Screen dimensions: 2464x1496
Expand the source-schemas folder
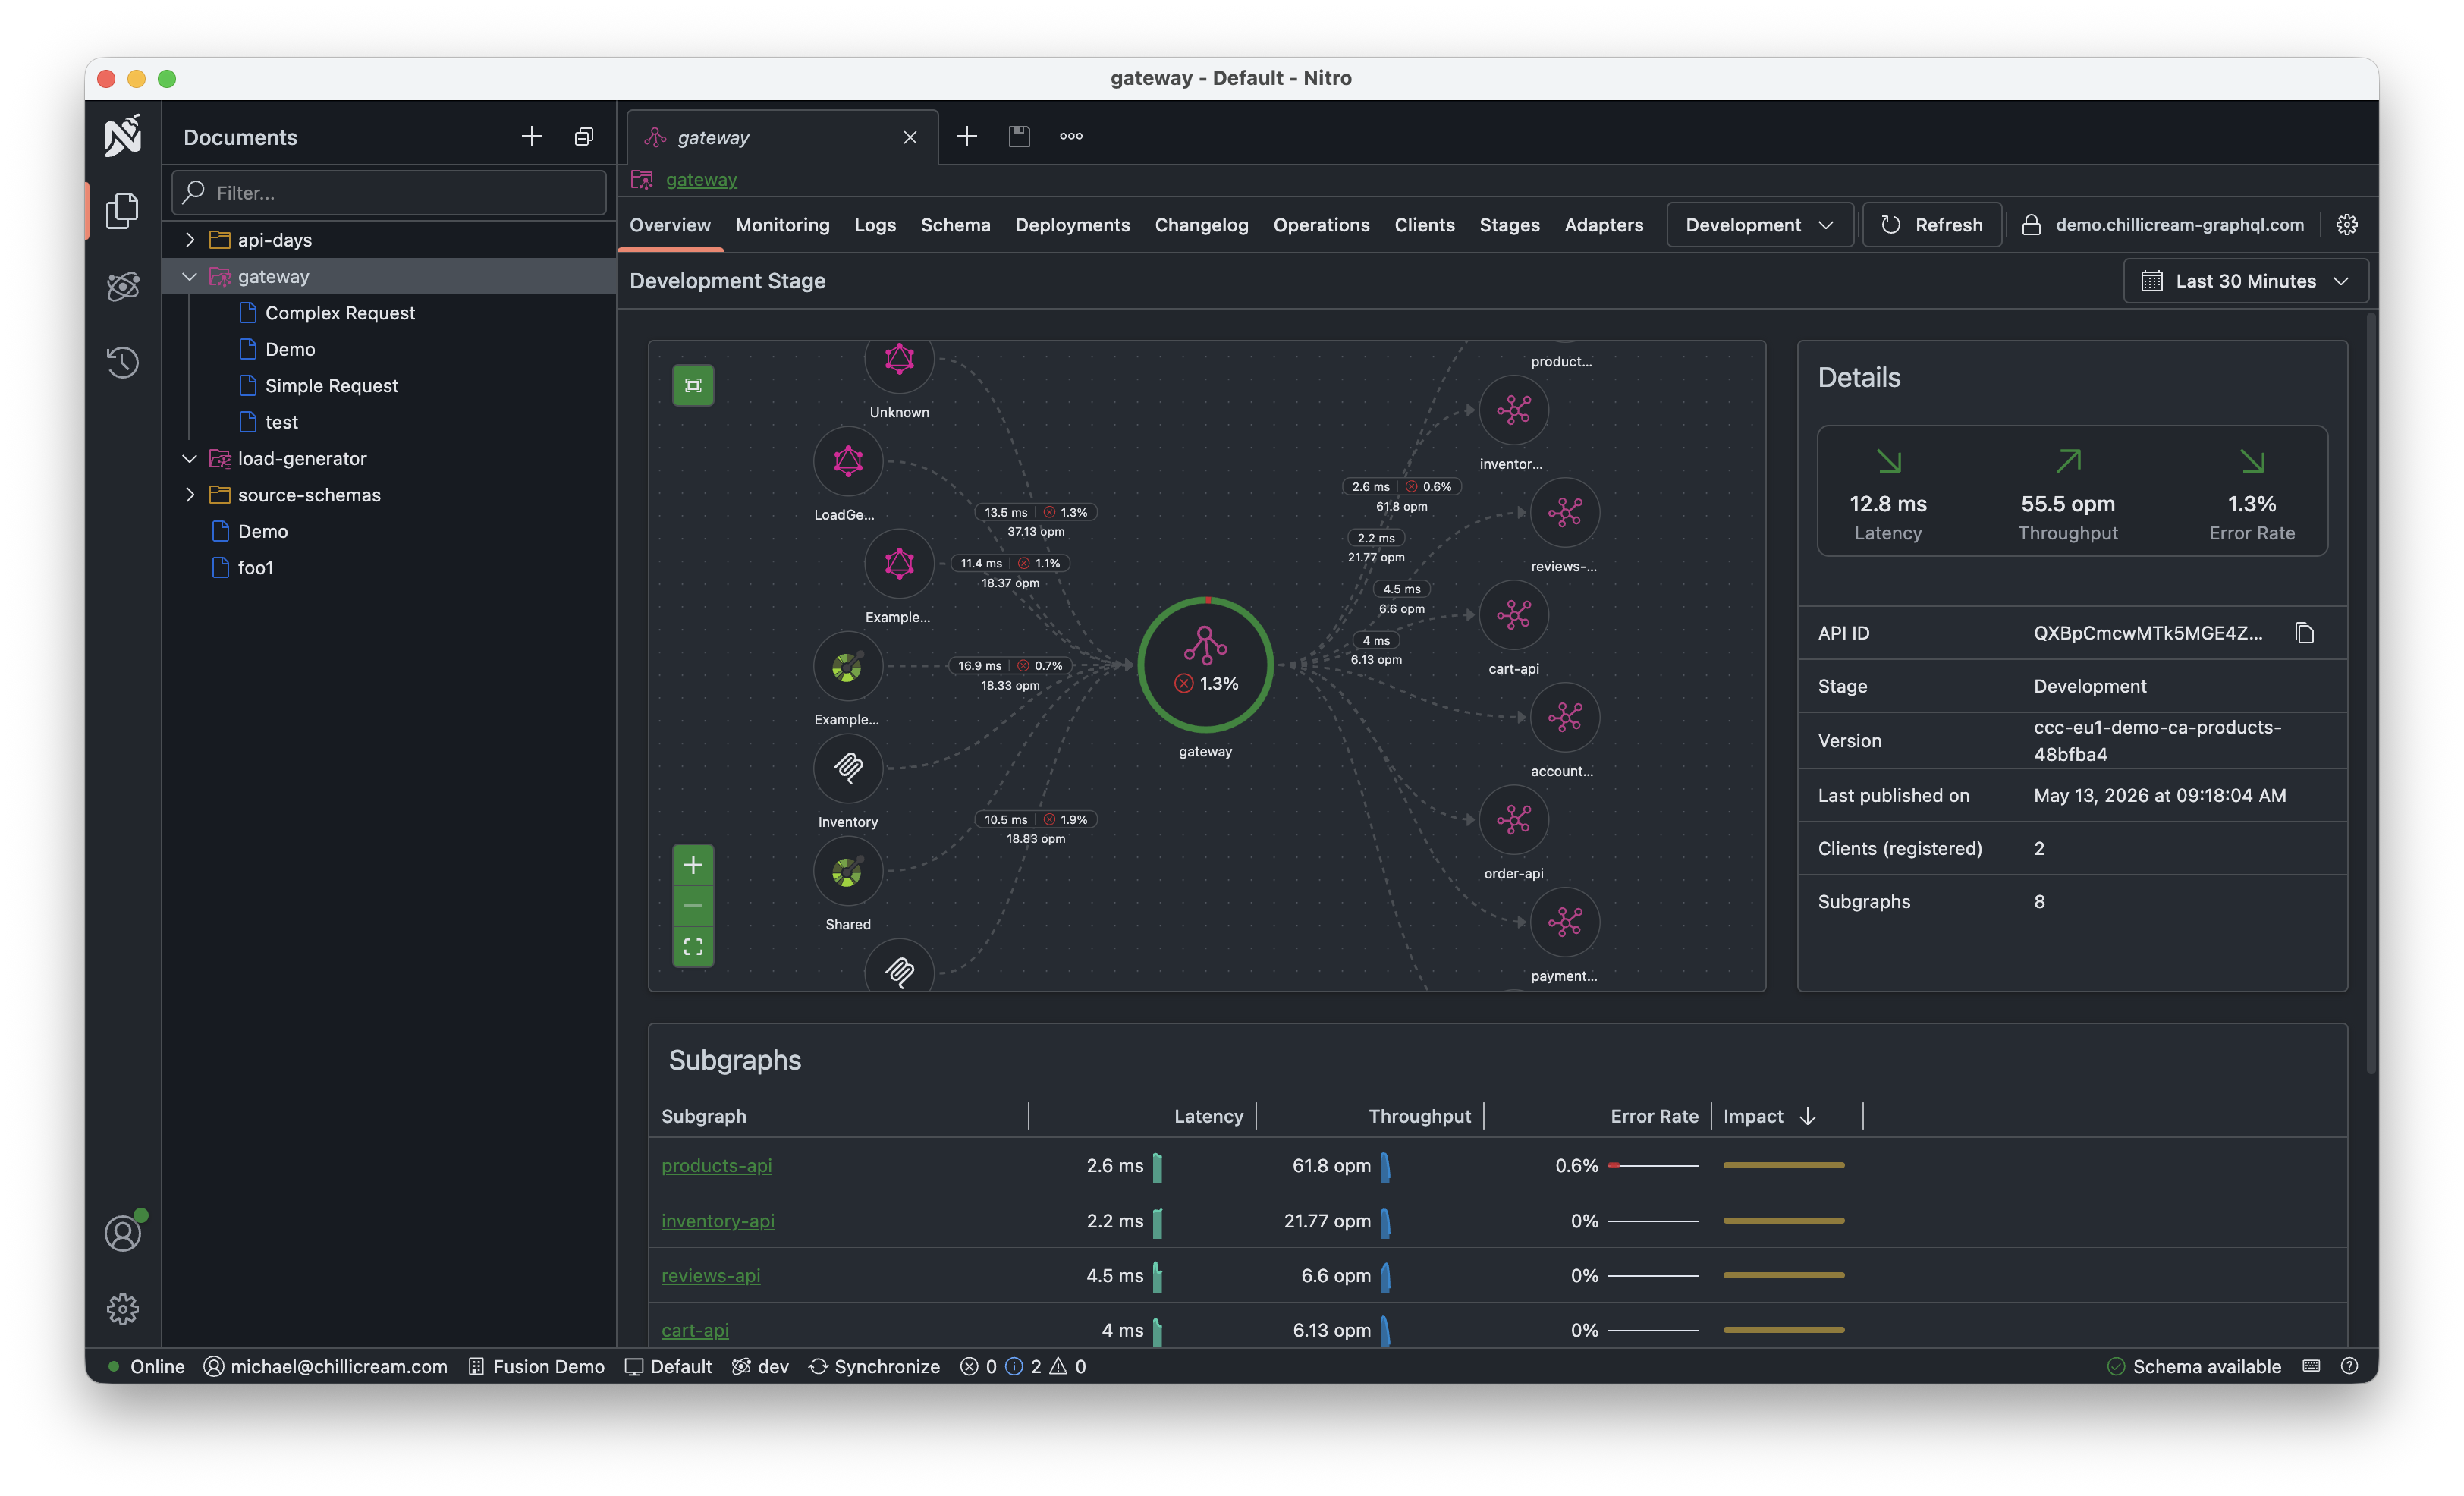point(190,495)
